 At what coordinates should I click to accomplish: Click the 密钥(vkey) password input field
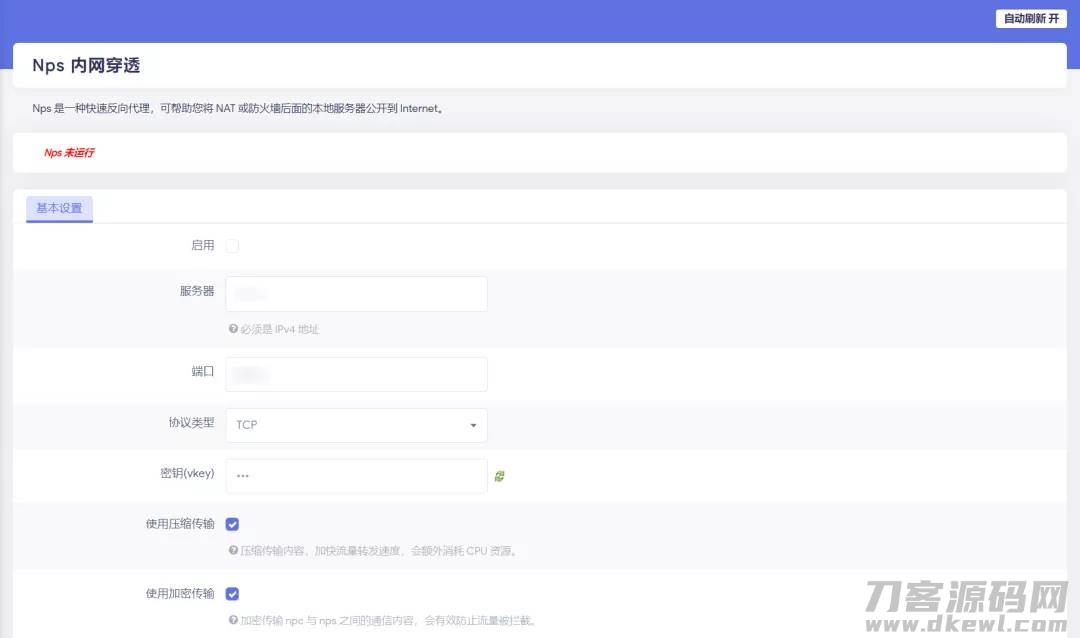pyautogui.click(x=356, y=476)
